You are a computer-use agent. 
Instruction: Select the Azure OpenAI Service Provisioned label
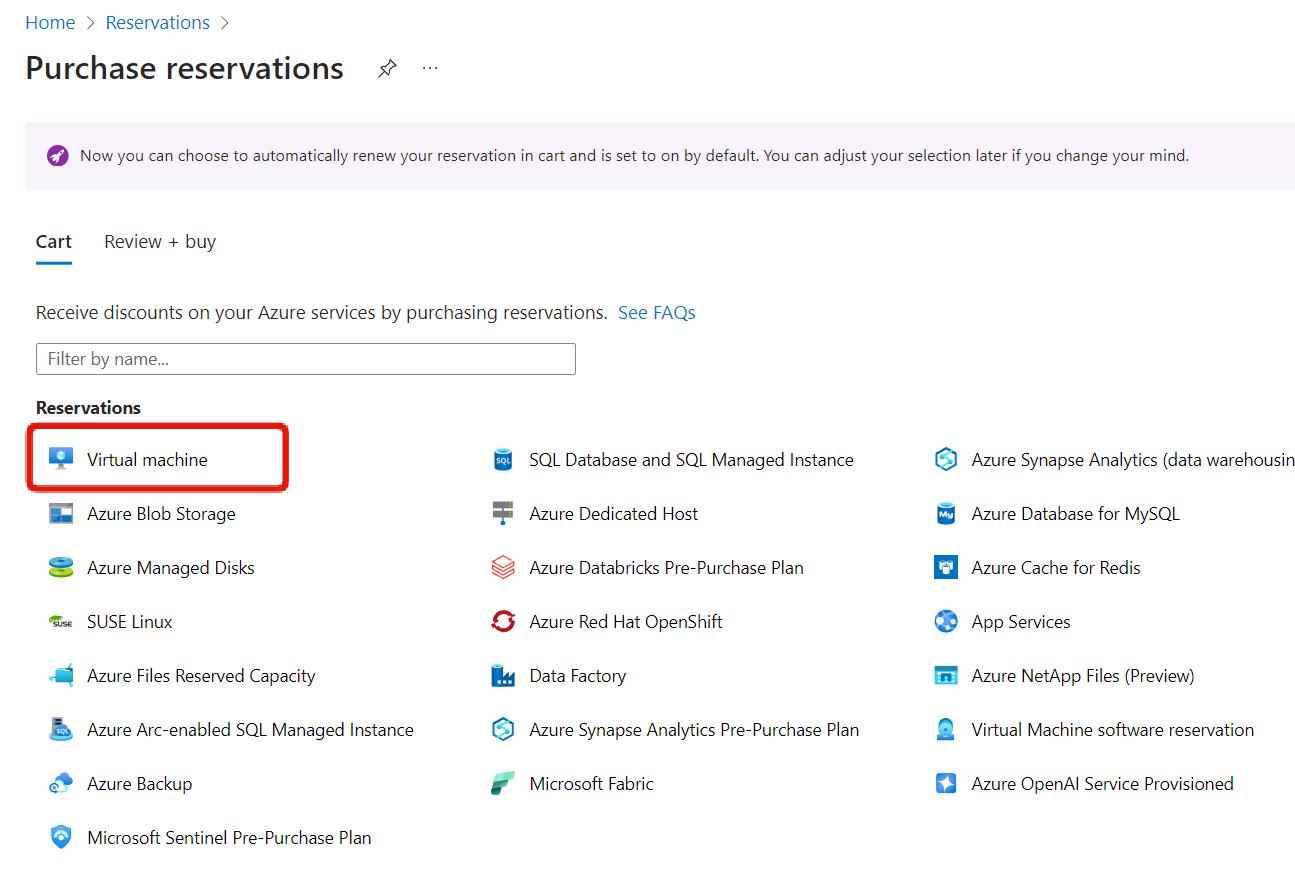[1103, 783]
